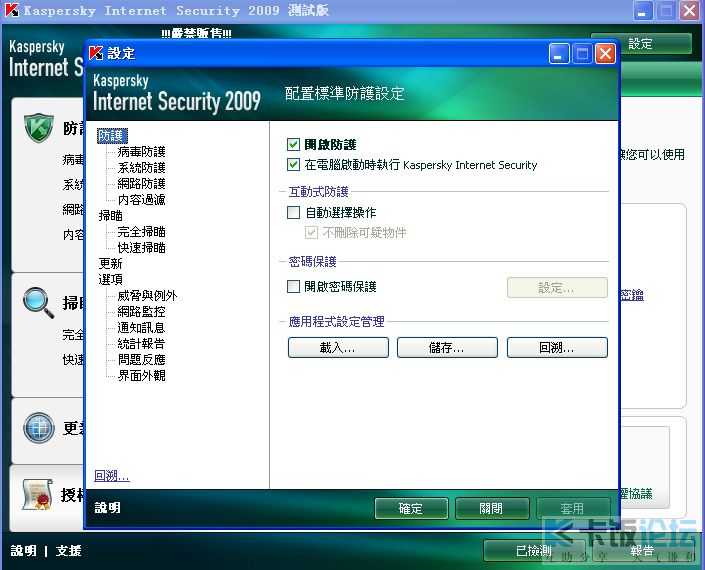Uncheck run Kaspersky at computer startup
The image size is (705, 570).
point(293,165)
